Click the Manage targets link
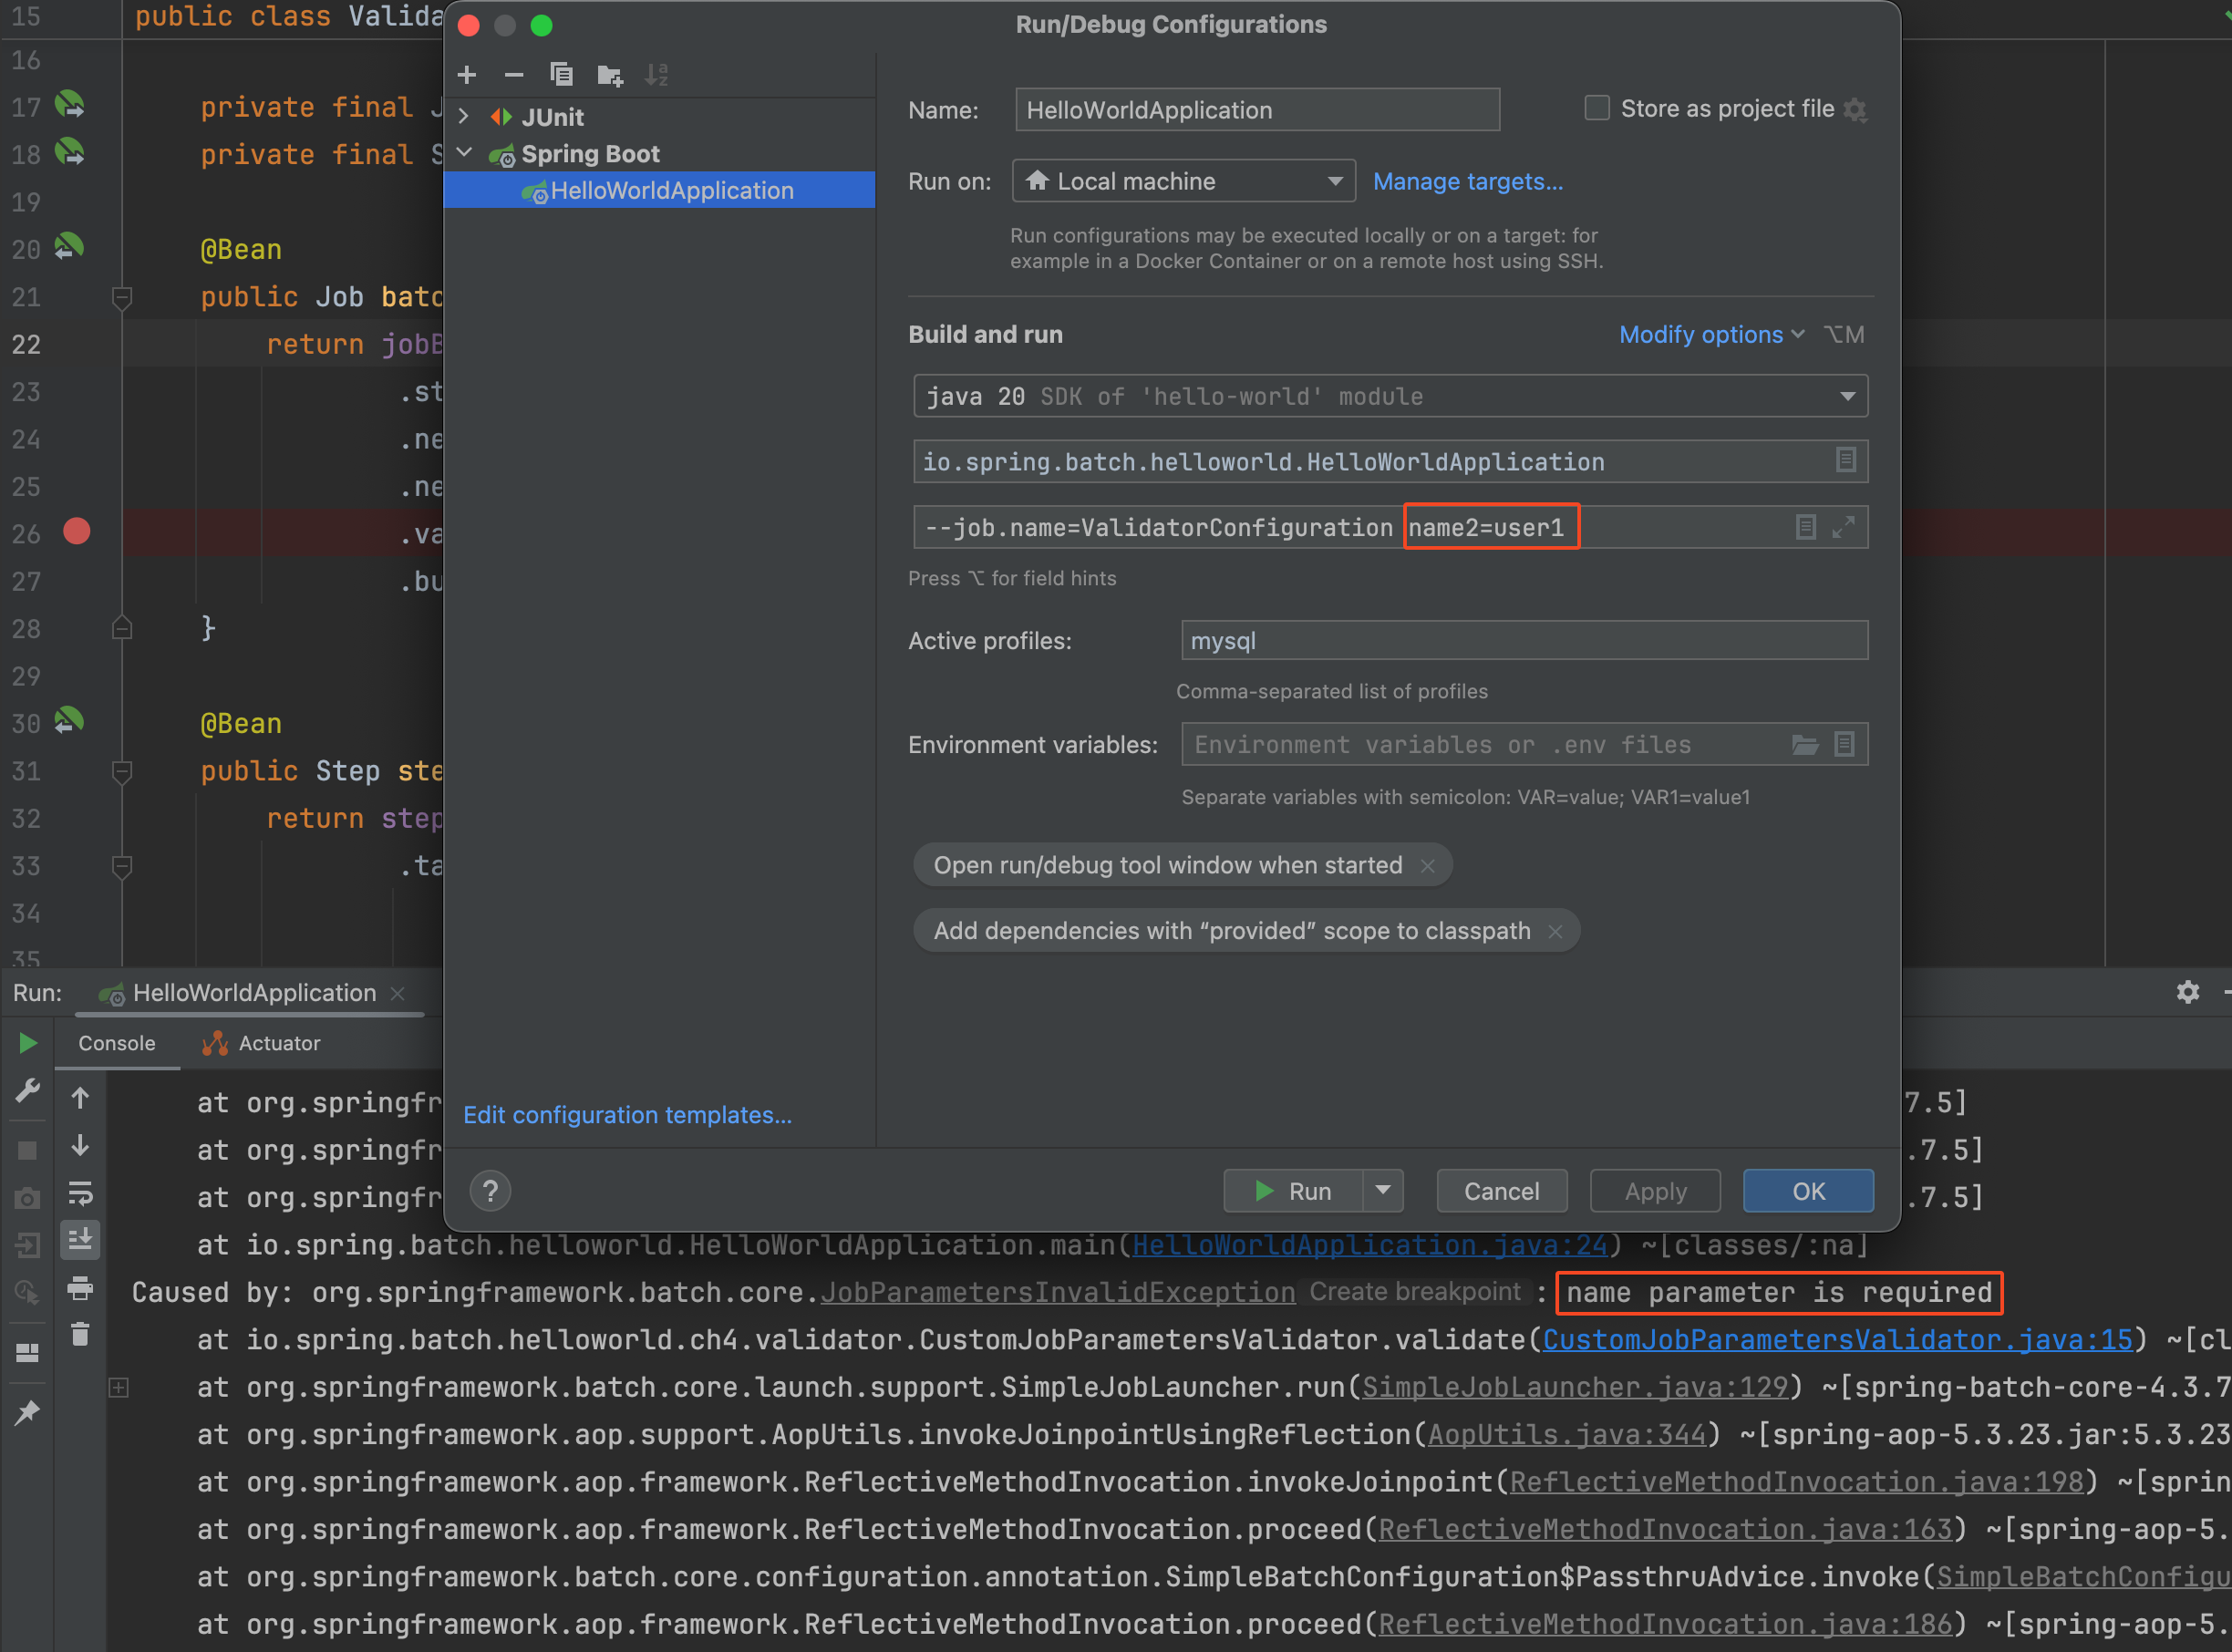 coord(1467,181)
